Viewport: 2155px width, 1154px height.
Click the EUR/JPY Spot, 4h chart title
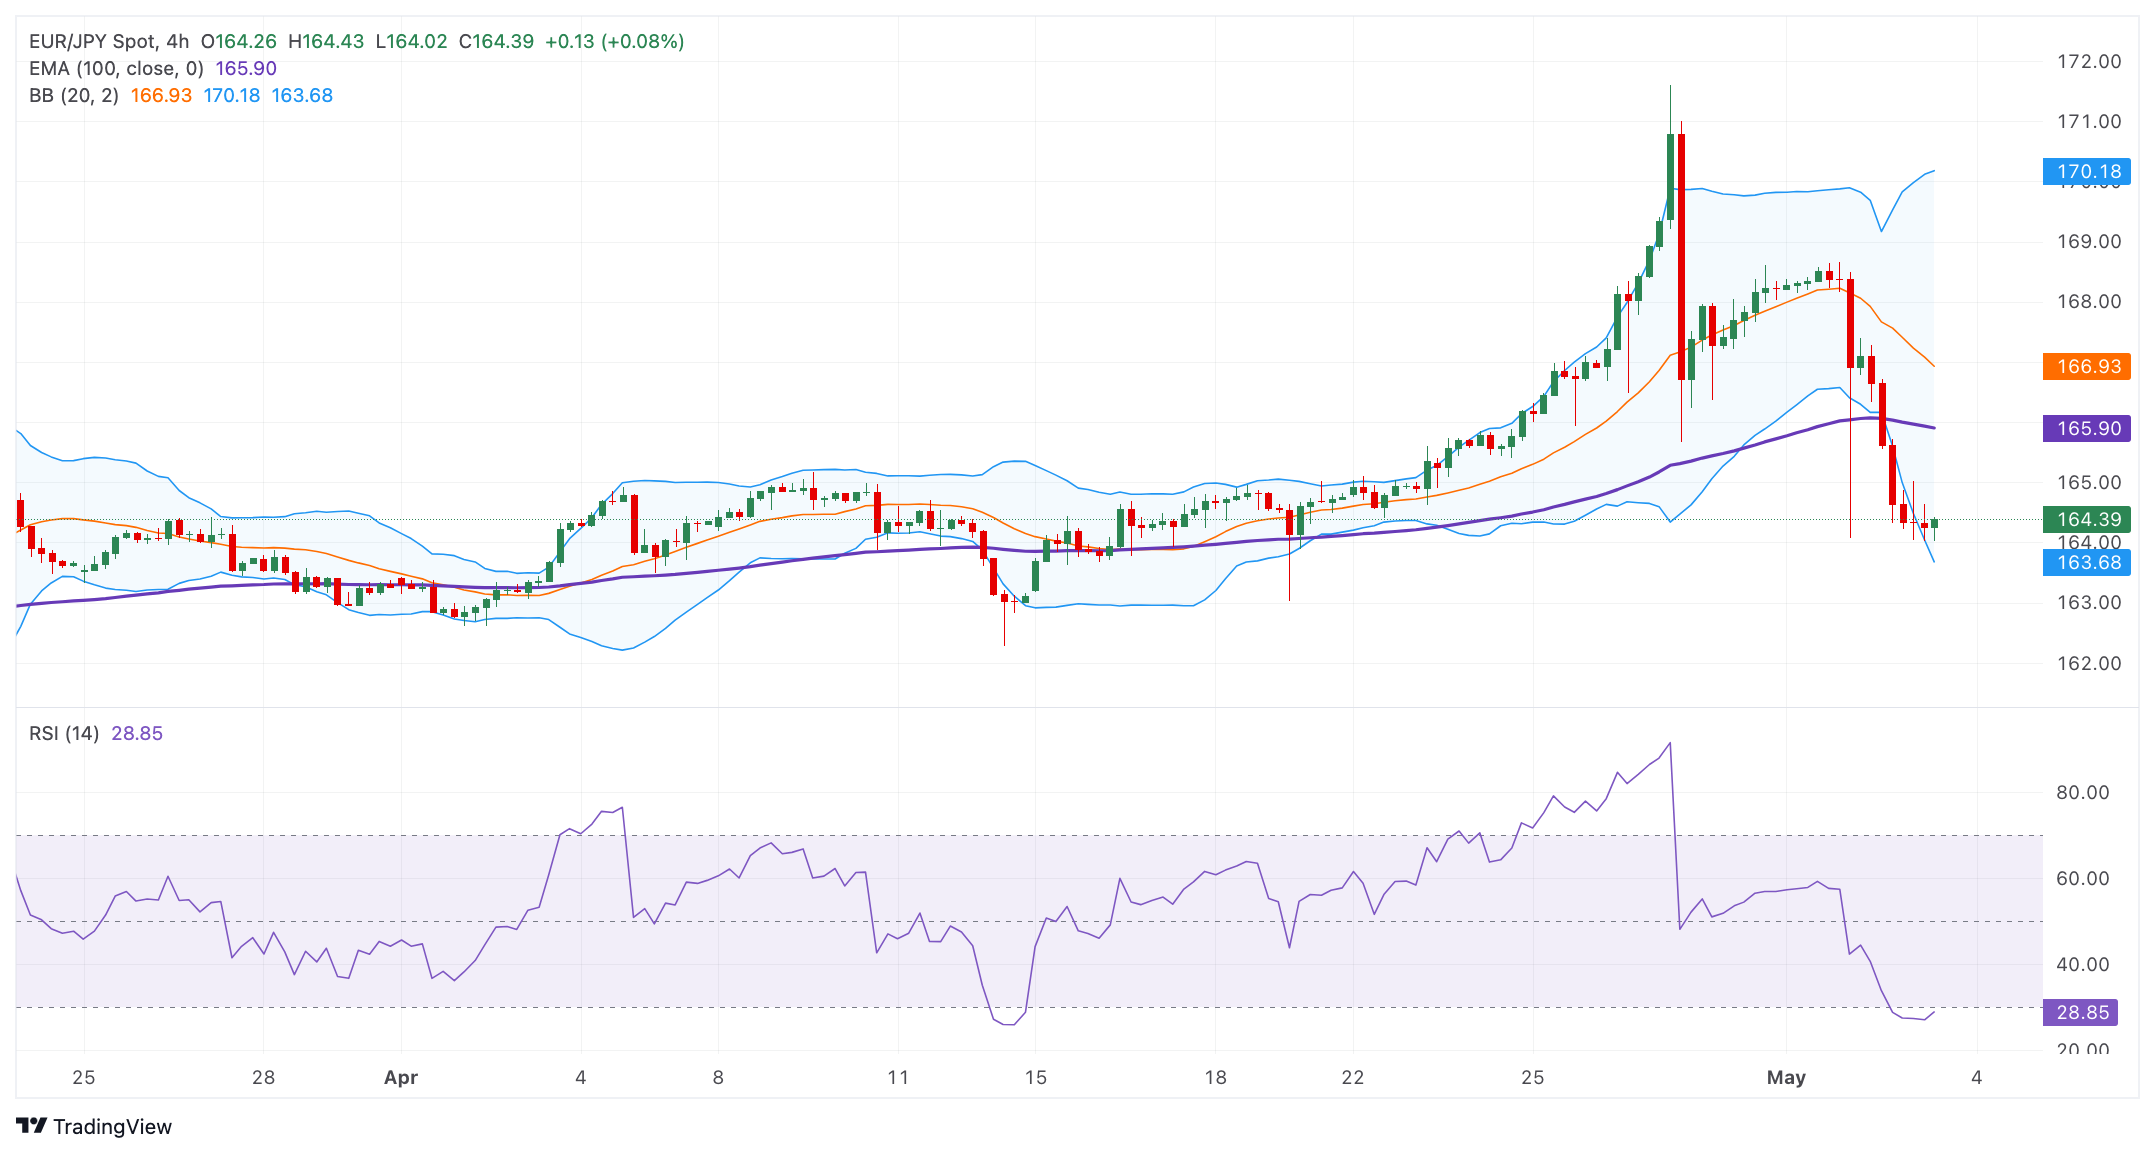tap(108, 42)
